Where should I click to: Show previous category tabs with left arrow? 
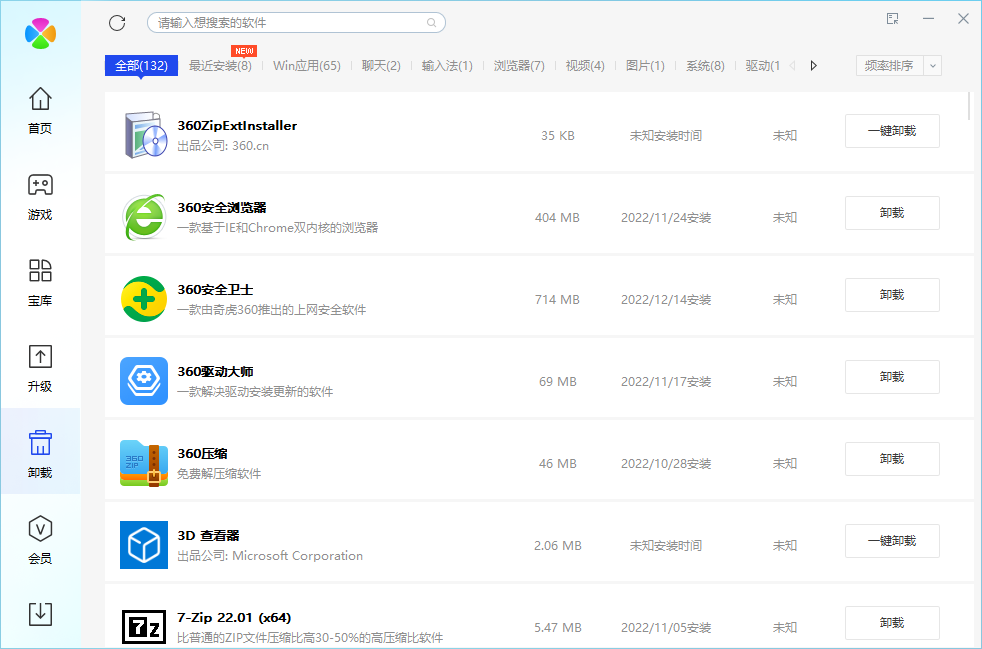(x=792, y=66)
